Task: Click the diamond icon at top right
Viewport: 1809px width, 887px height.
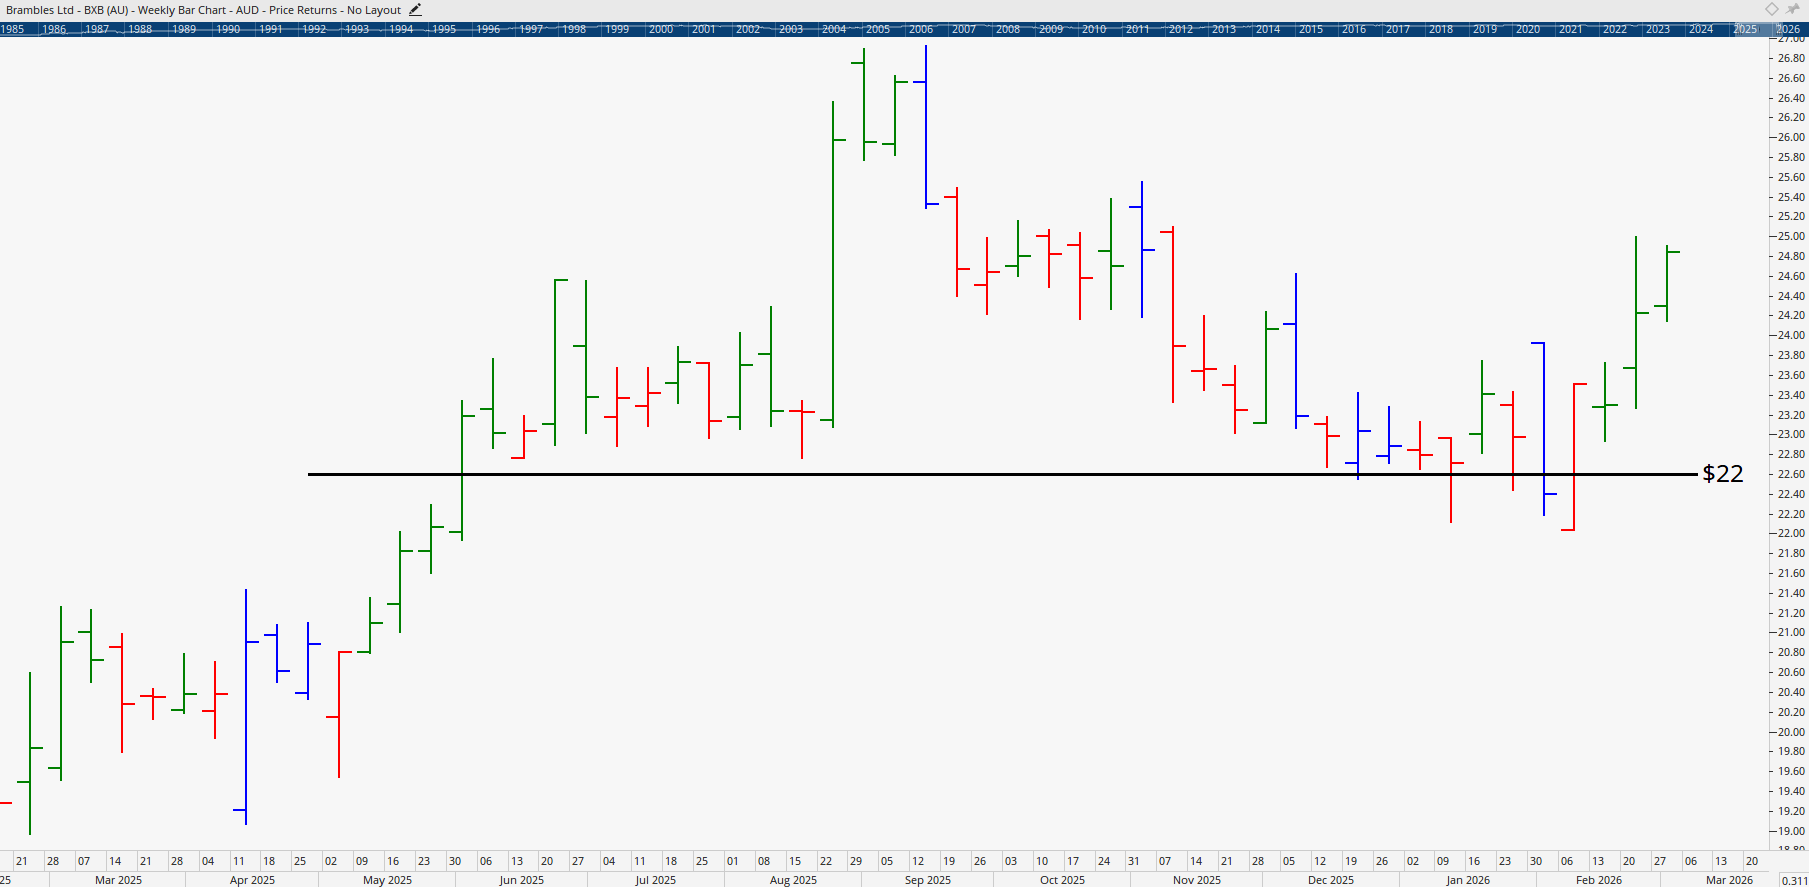Action: tap(1772, 9)
